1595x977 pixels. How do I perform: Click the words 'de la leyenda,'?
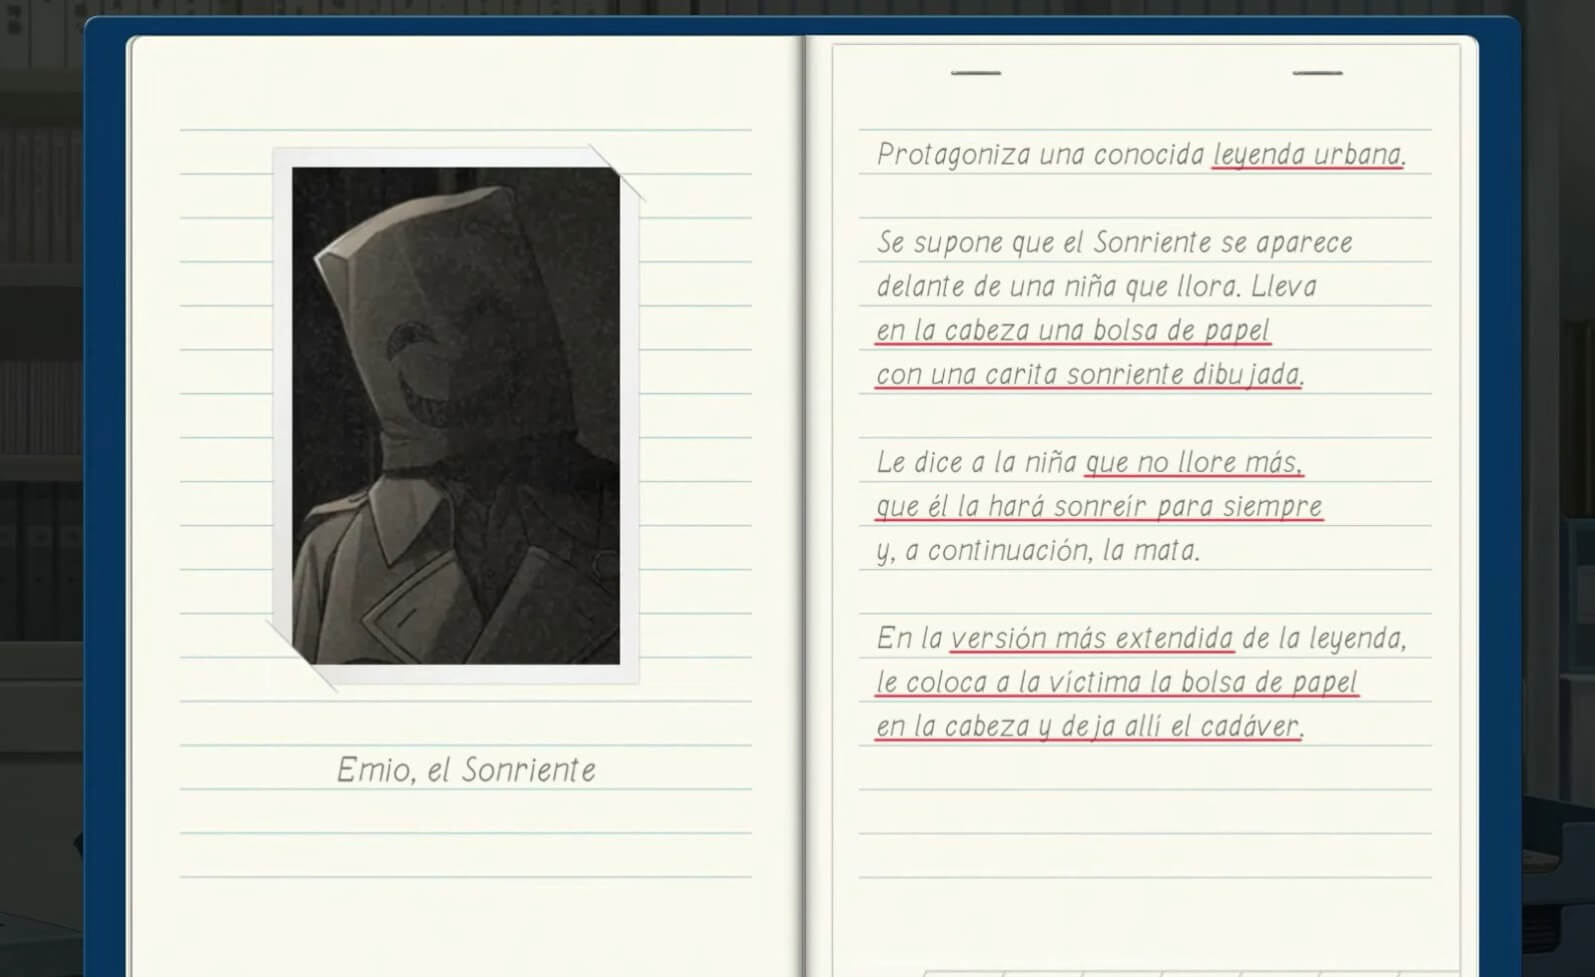1324,638
